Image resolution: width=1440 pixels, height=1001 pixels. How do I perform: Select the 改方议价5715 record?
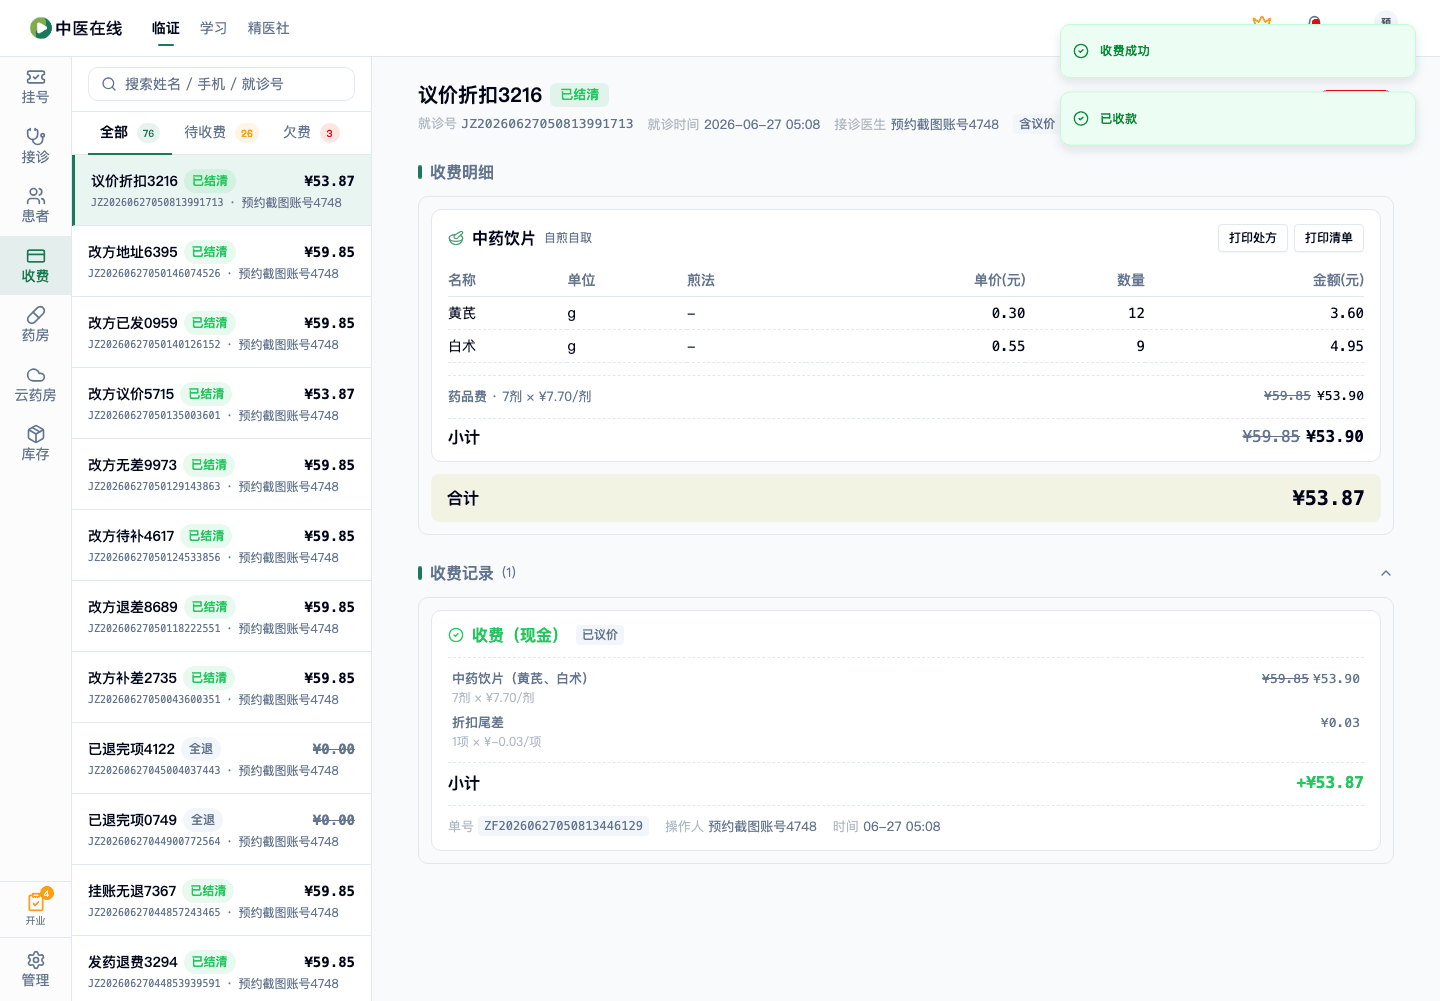click(222, 403)
